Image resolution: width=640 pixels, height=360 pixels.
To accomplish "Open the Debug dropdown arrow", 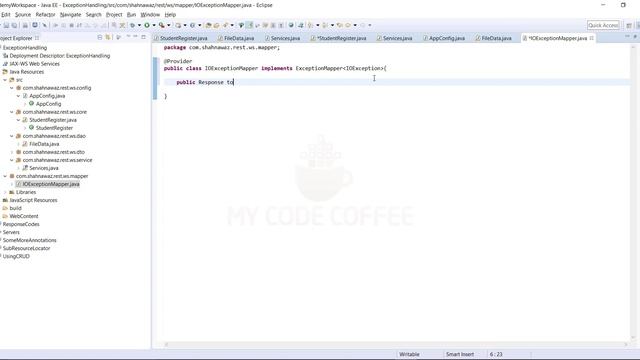I will (139, 25).
